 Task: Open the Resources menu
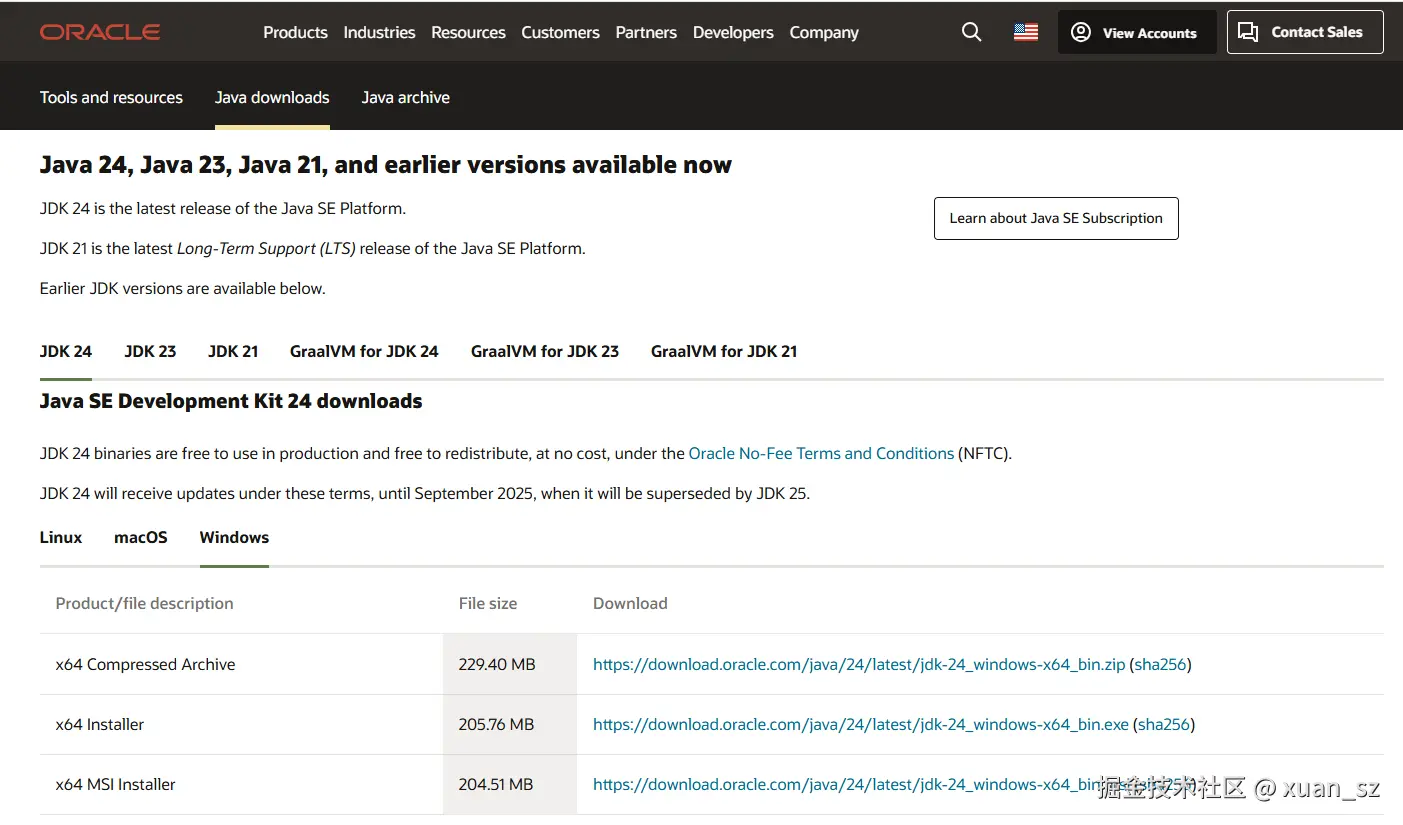[468, 32]
